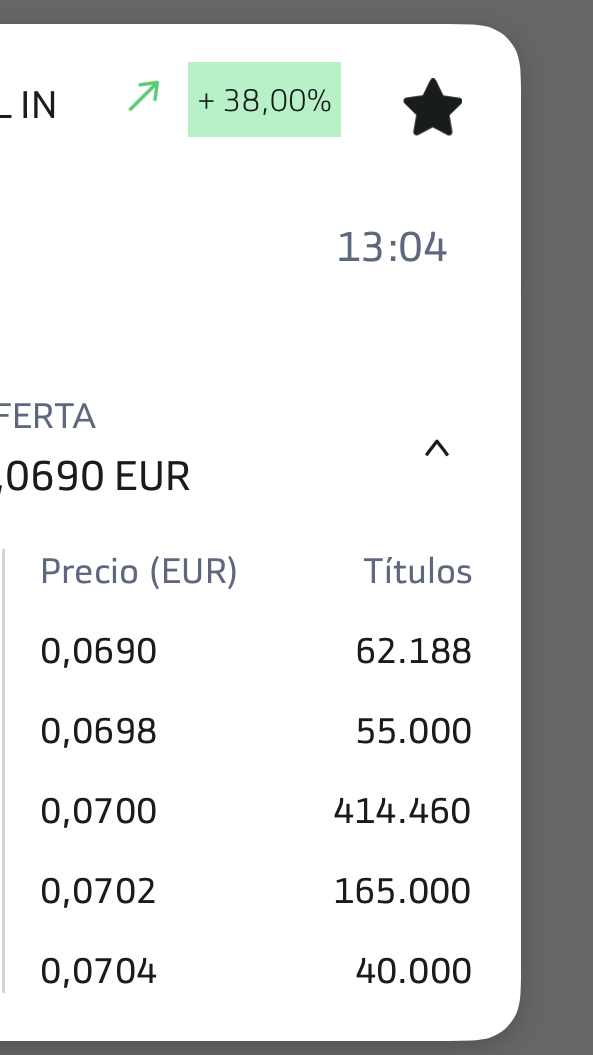593x1055 pixels.
Task: Select the green price-change arrow symbol
Action: click(143, 97)
